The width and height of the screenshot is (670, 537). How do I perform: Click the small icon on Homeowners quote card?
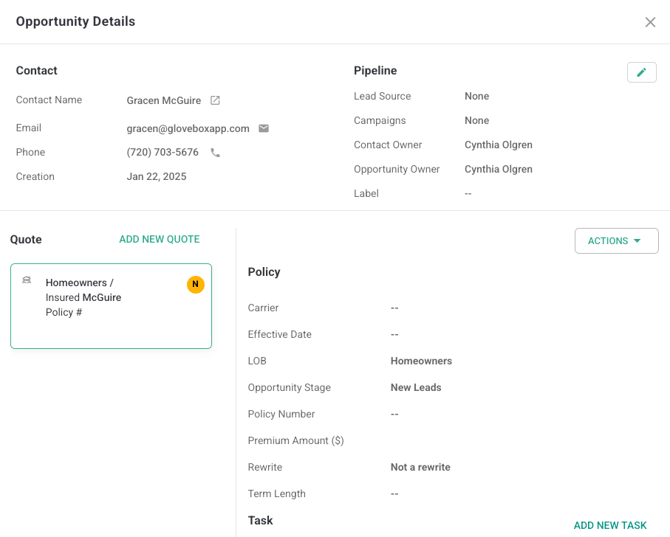point(27,281)
